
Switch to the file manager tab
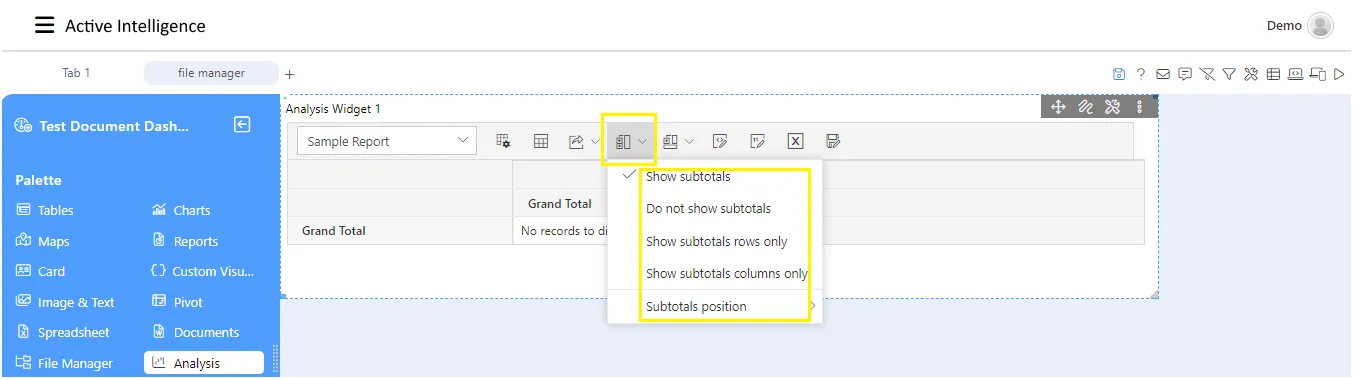tap(211, 73)
